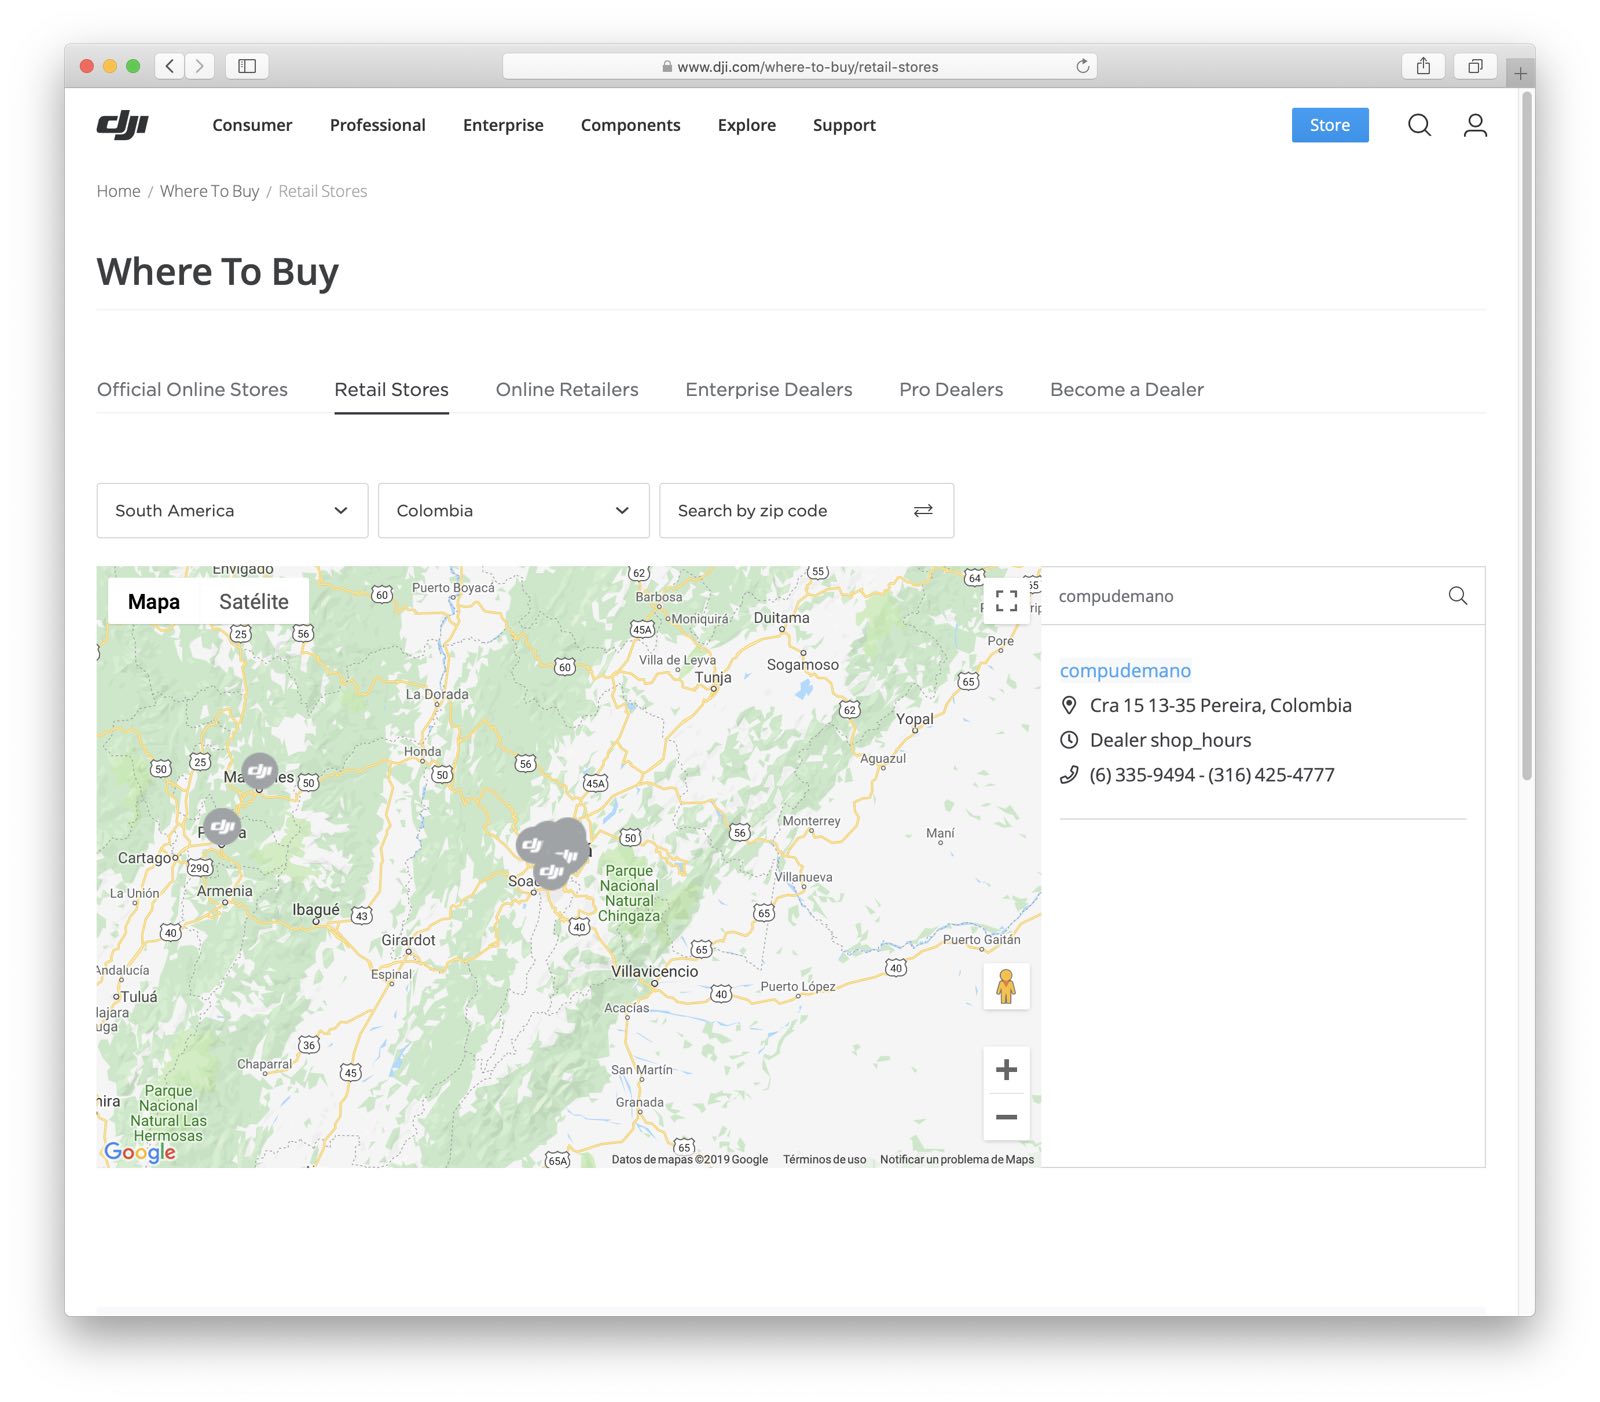Switch to Online Retailers tab
Viewport: 1600px width, 1402px height.
point(567,390)
